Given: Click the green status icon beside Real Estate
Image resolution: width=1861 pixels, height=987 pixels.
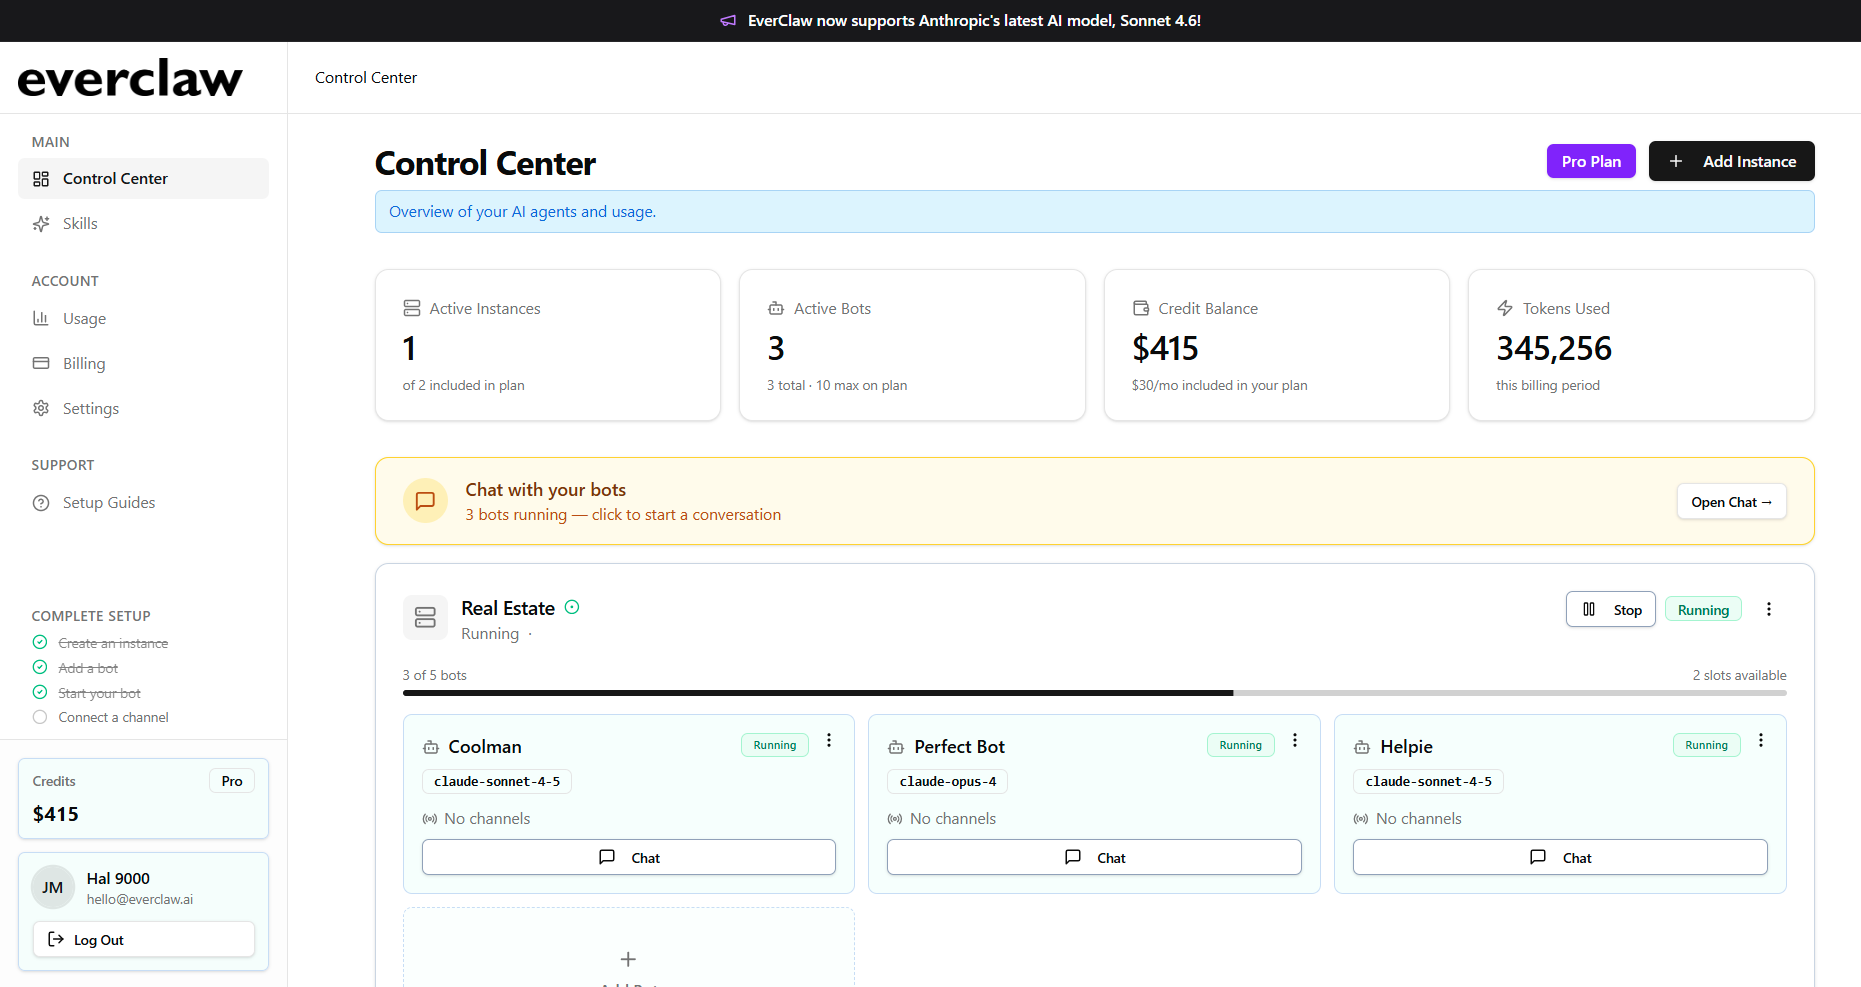Looking at the screenshot, I should coord(572,607).
